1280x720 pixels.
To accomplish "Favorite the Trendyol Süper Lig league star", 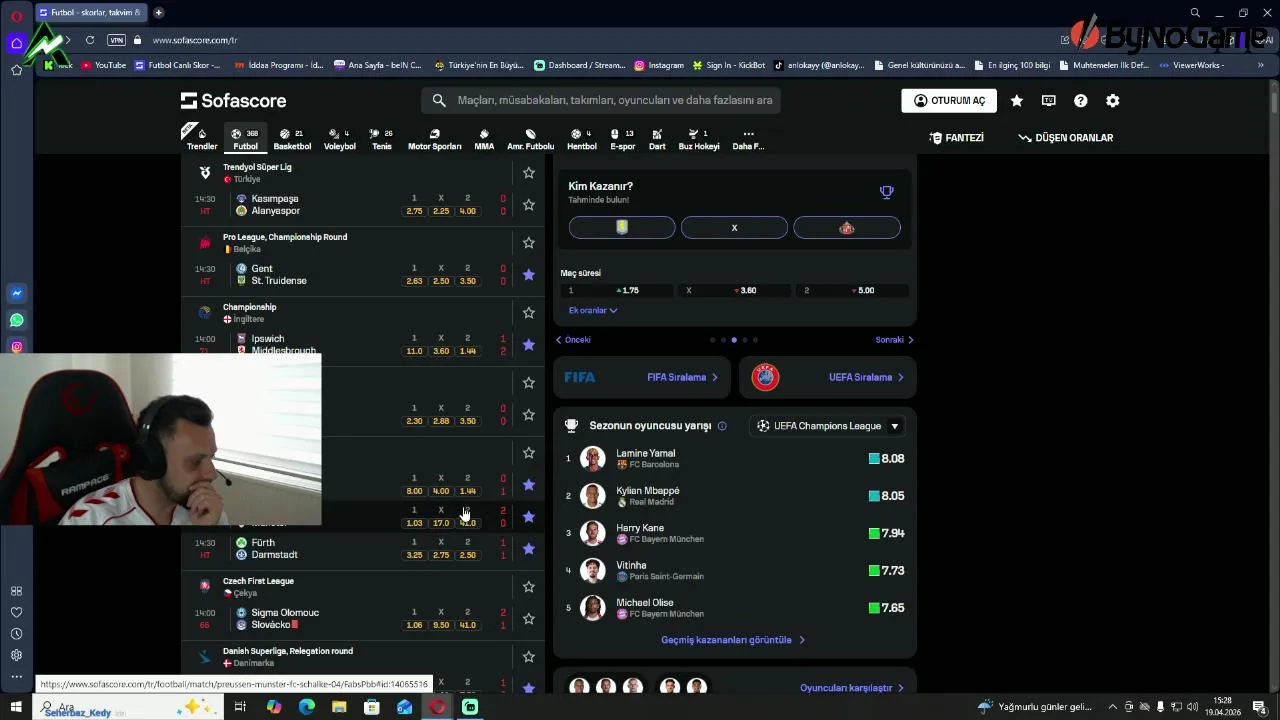I will 529,173.
